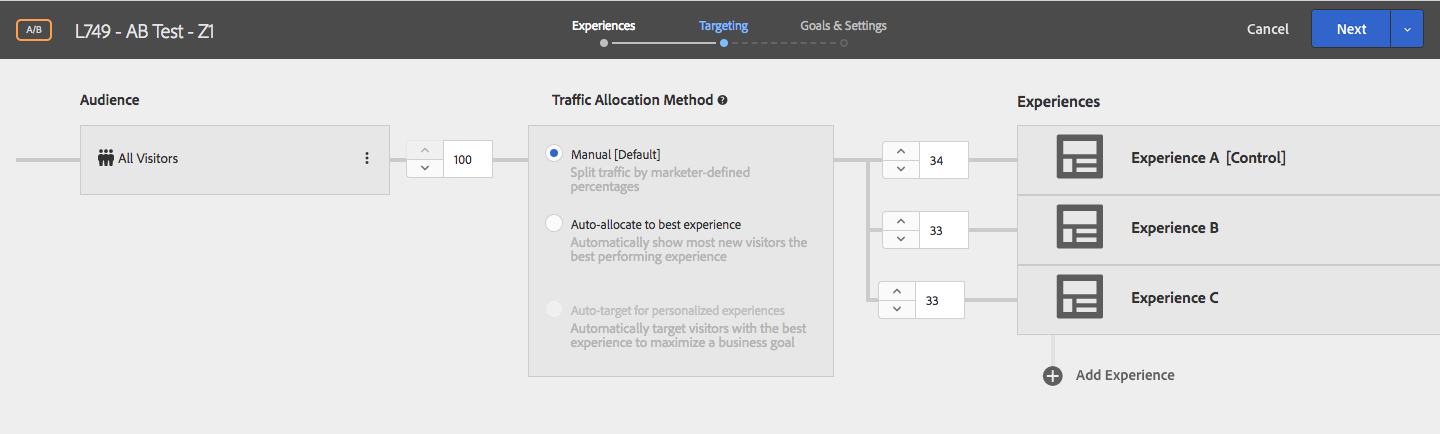The width and height of the screenshot is (1440, 434).
Task: Click the Experience C layout icon
Action: [x=1079, y=297]
